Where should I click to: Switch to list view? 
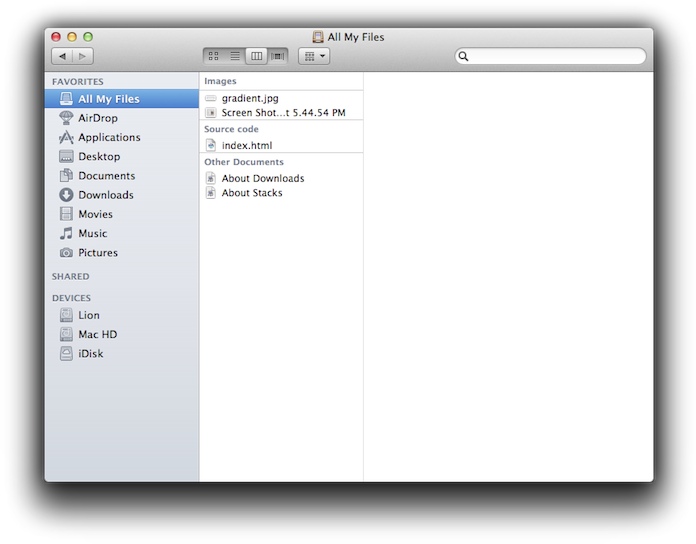235,56
